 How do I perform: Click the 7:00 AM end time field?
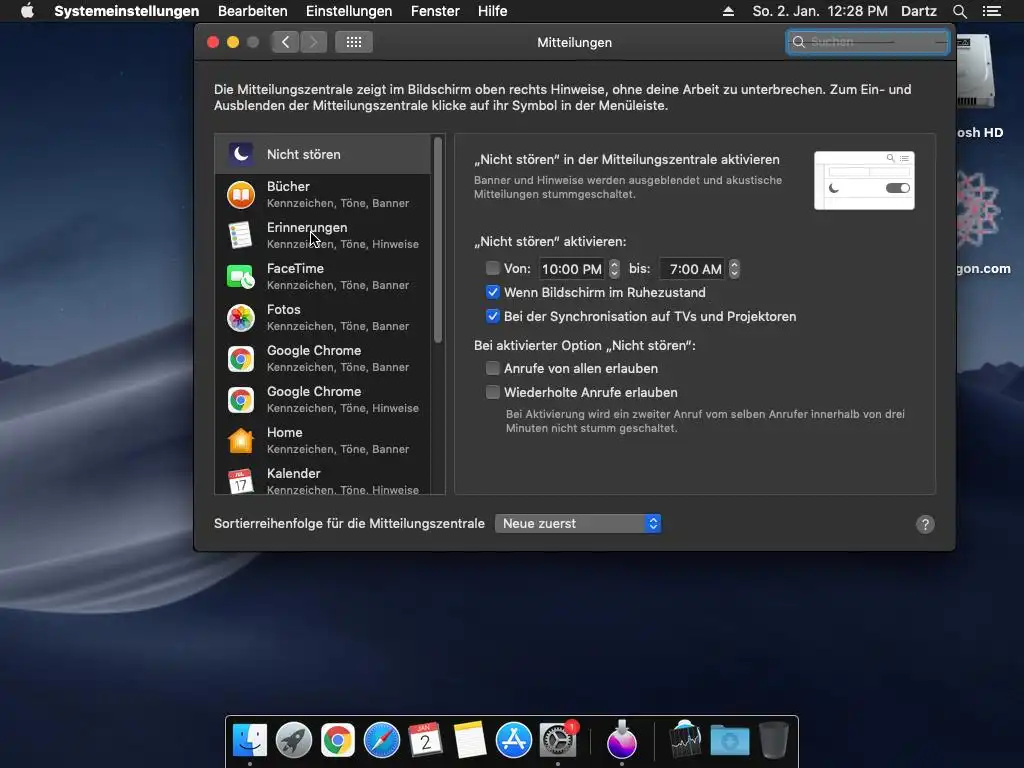pyautogui.click(x=692, y=268)
